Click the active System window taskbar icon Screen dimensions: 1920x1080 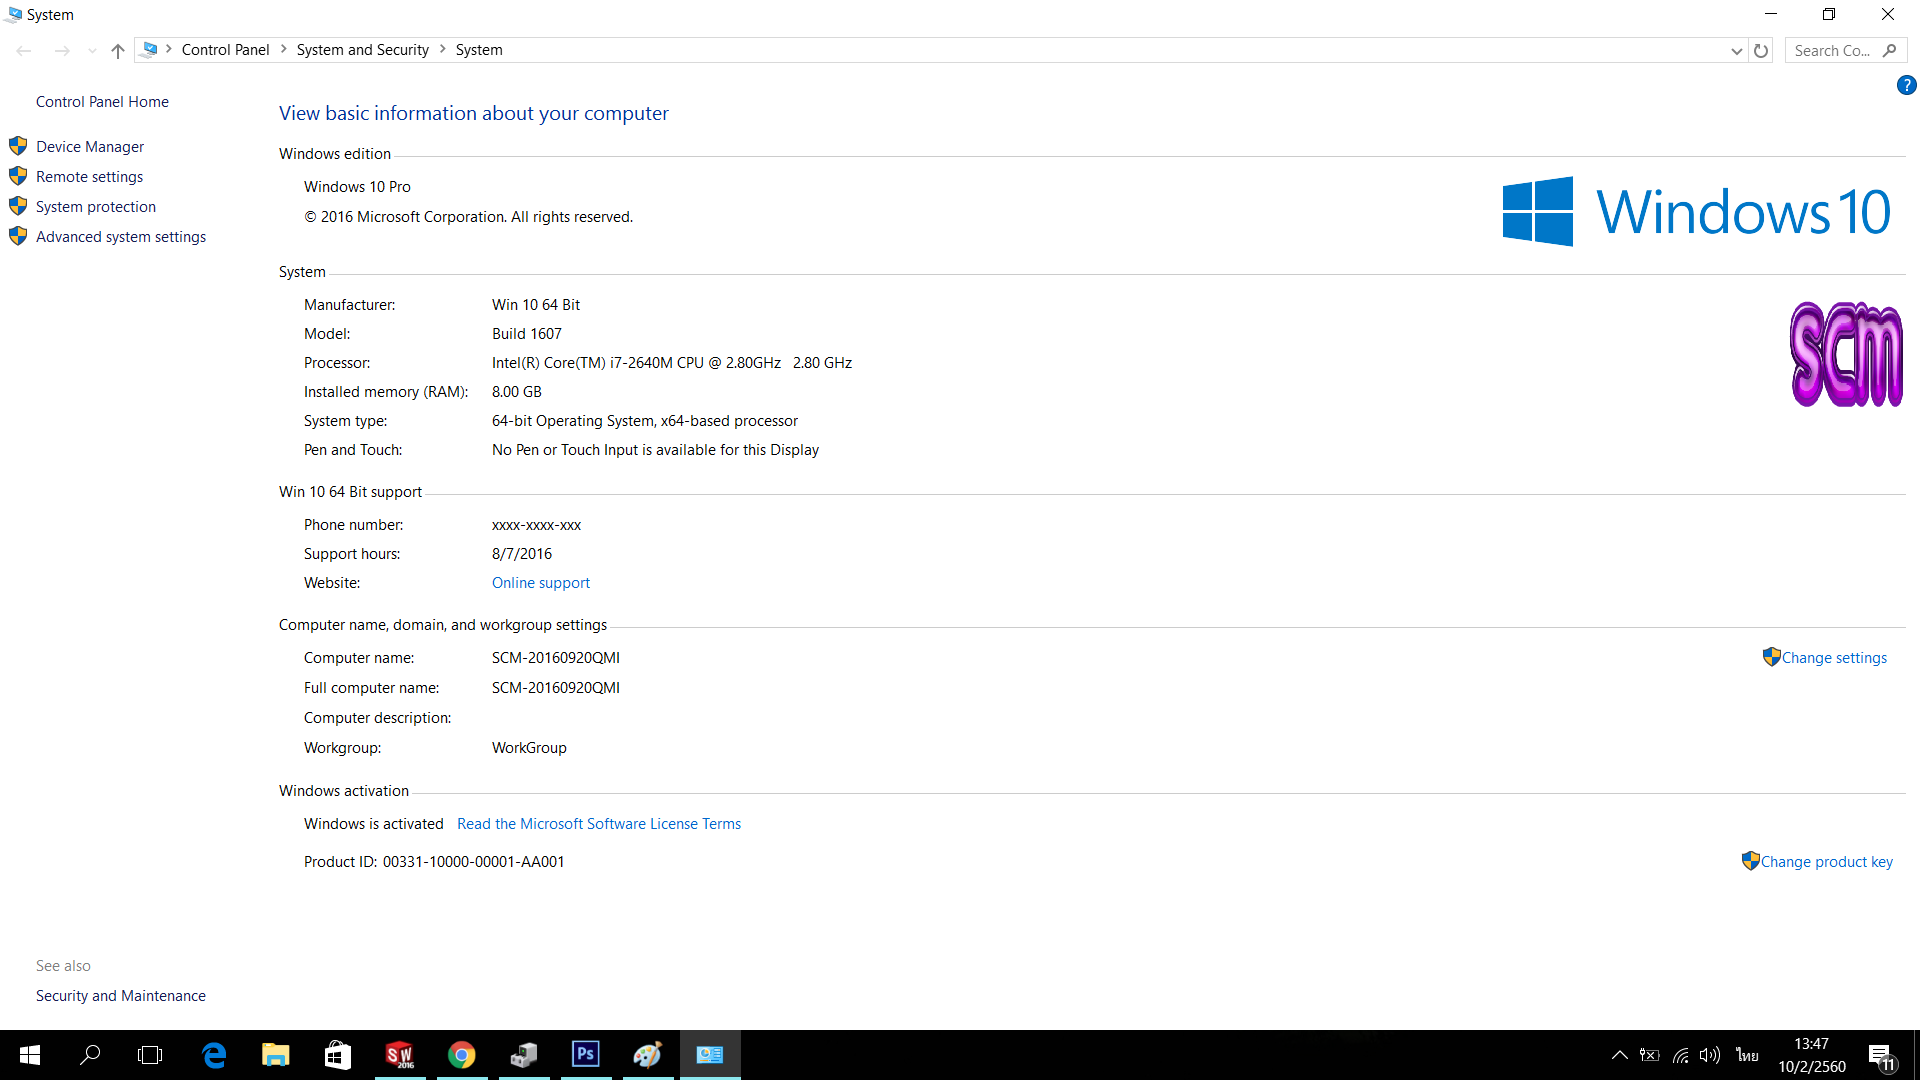[x=710, y=1055]
